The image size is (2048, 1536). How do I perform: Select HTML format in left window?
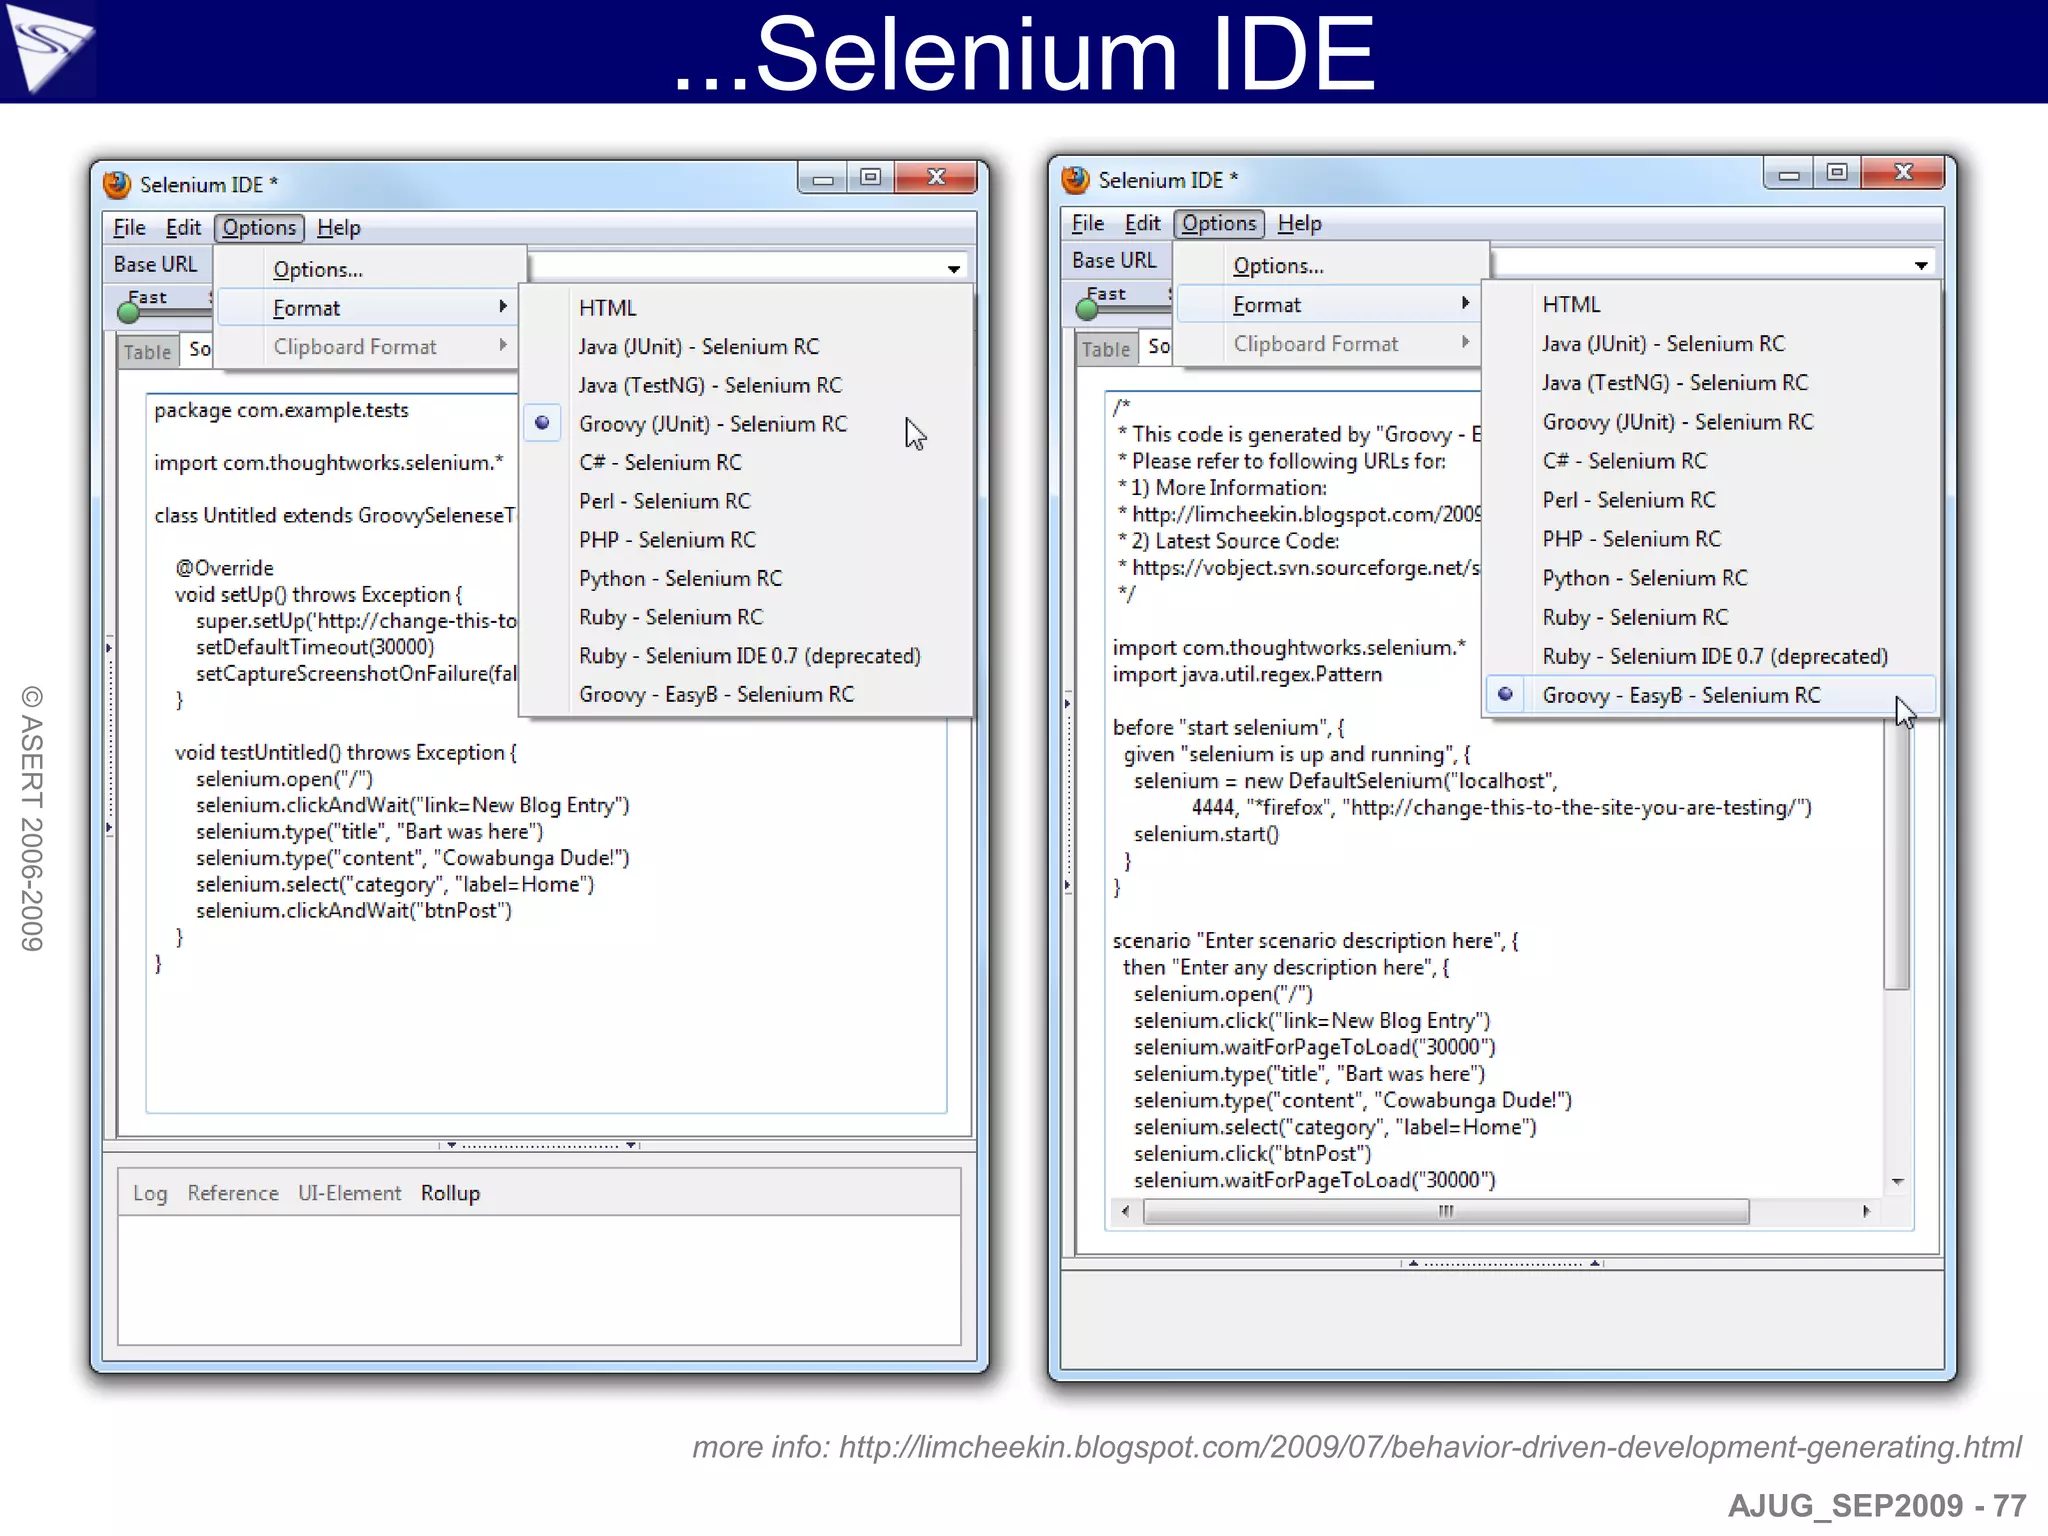(x=746, y=308)
